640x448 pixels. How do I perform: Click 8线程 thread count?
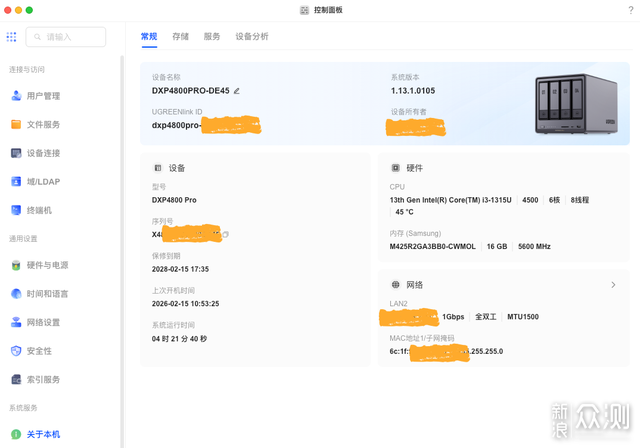580,200
